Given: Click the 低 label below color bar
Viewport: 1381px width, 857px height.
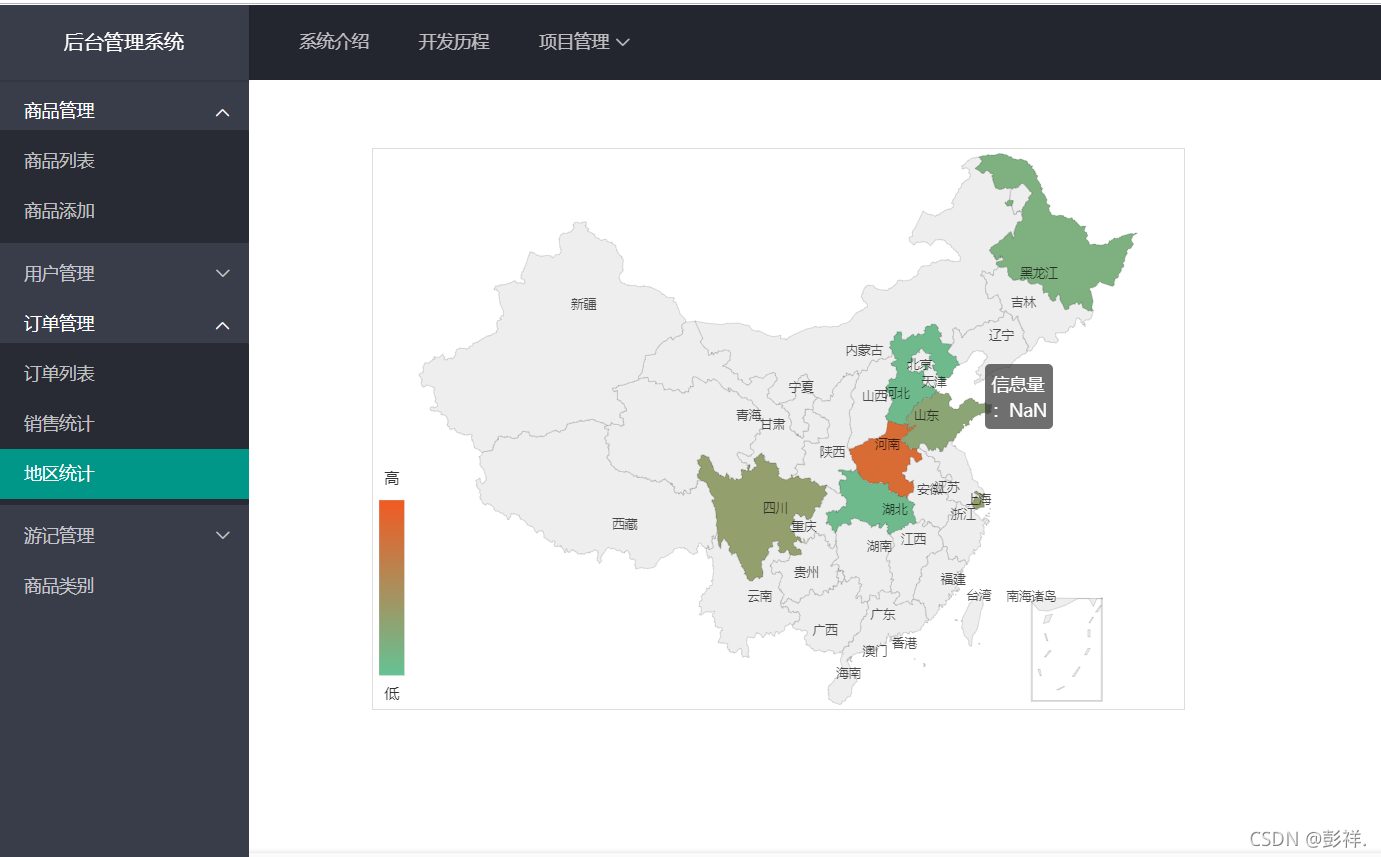Looking at the screenshot, I should [392, 693].
